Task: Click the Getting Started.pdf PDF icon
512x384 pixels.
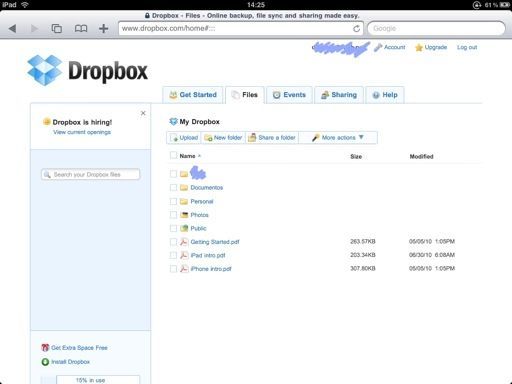Action: [x=184, y=242]
